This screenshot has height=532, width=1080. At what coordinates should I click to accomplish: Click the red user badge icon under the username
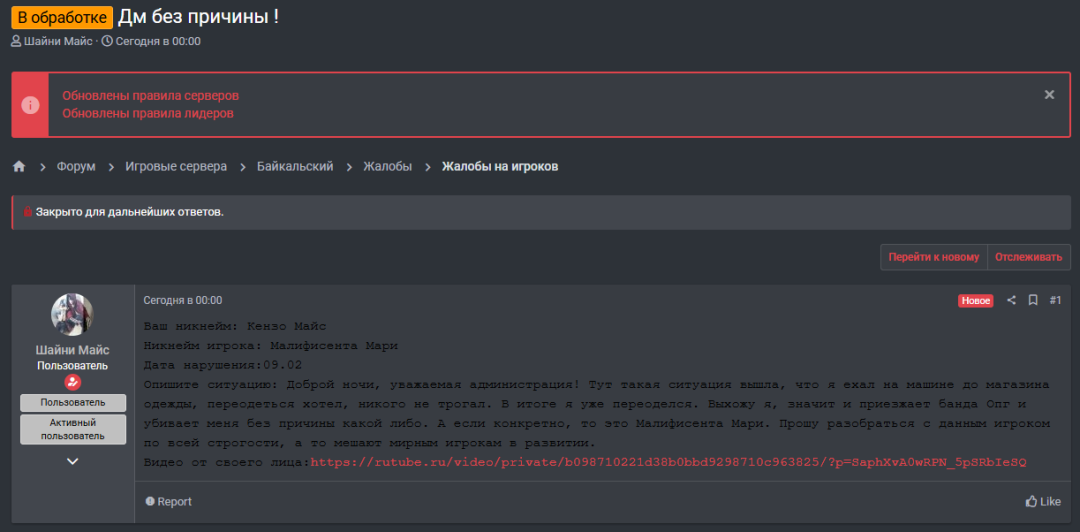coord(73,382)
